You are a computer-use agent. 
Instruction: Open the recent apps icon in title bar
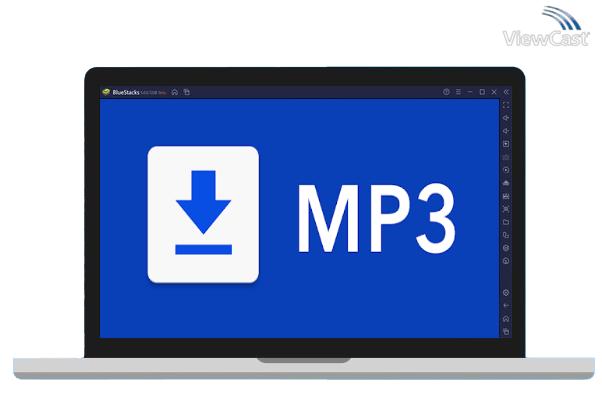(187, 92)
